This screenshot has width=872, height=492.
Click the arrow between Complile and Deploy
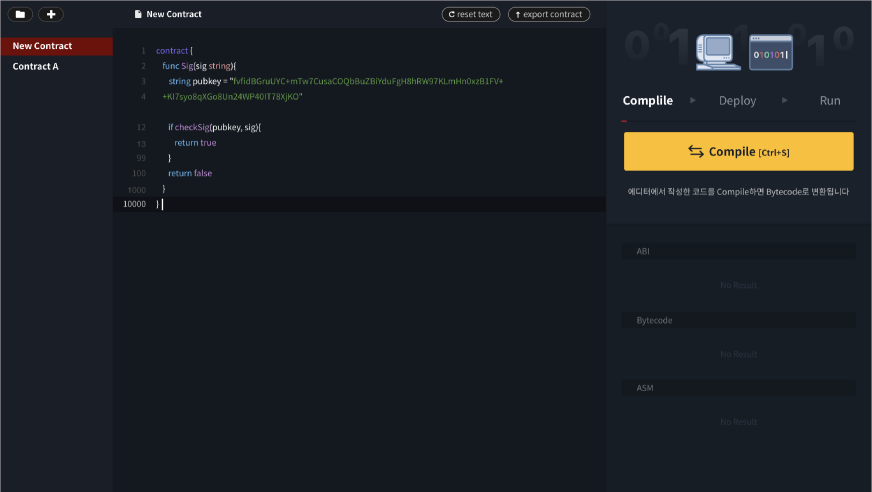coord(693,100)
